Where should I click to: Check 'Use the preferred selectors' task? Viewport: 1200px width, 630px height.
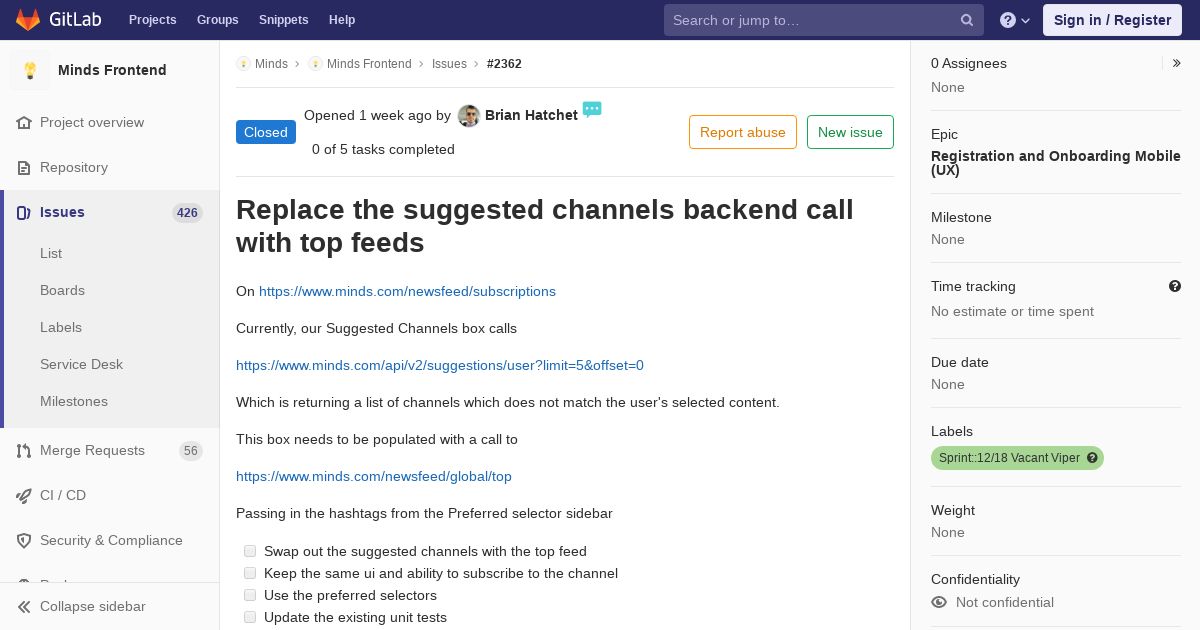[x=250, y=595]
